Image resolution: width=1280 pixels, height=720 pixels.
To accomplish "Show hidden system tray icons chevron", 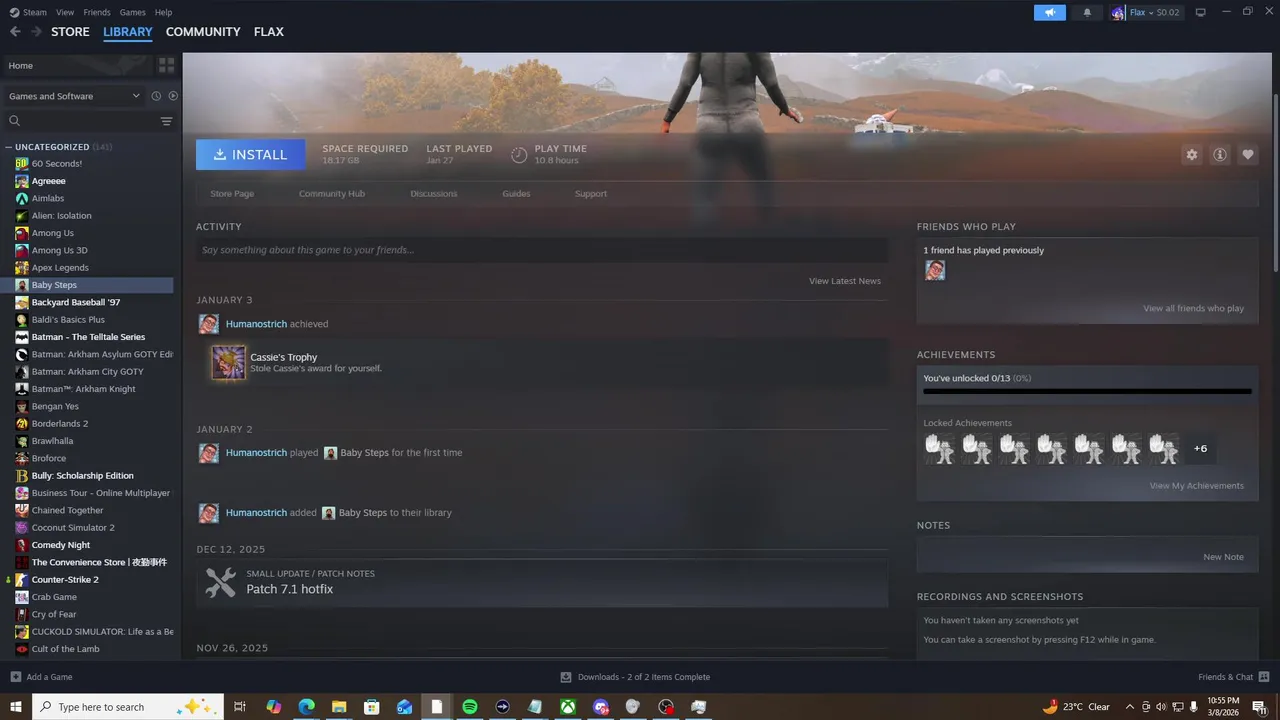I will coord(1130,707).
